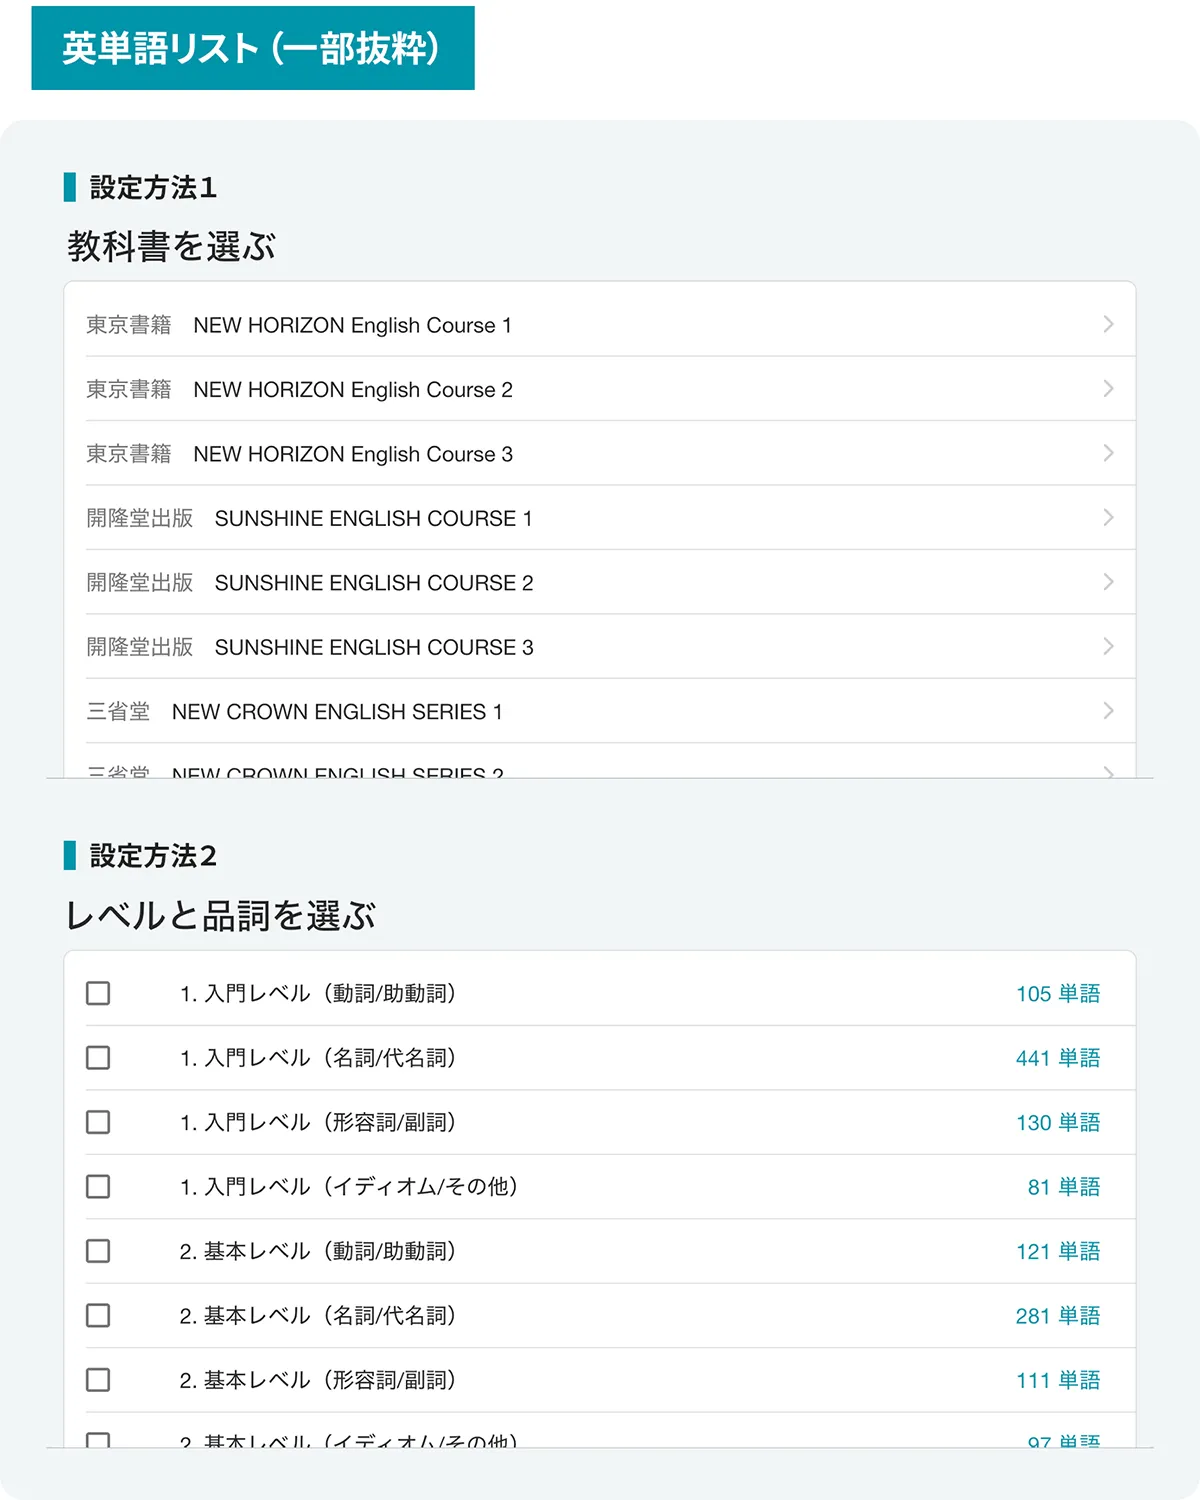The height and width of the screenshot is (1500, 1200).
Task: Click label 1. 入門レベル（イディオム/その他）
Action: point(349,1186)
